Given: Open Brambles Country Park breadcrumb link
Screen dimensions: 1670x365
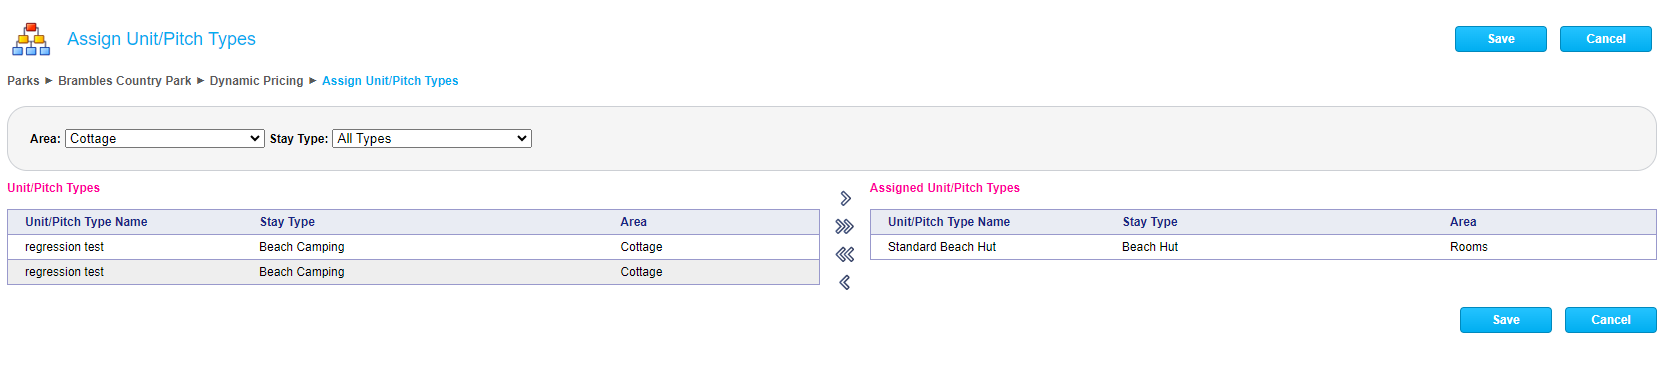Looking at the screenshot, I should tap(124, 81).
